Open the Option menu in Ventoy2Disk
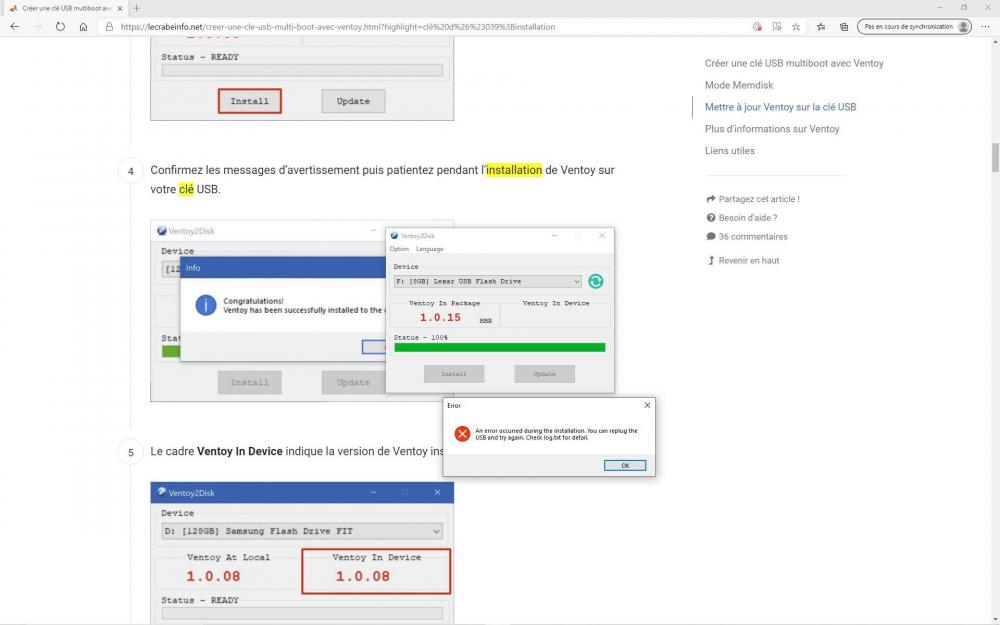The width and height of the screenshot is (1000, 625). pyautogui.click(x=399, y=249)
